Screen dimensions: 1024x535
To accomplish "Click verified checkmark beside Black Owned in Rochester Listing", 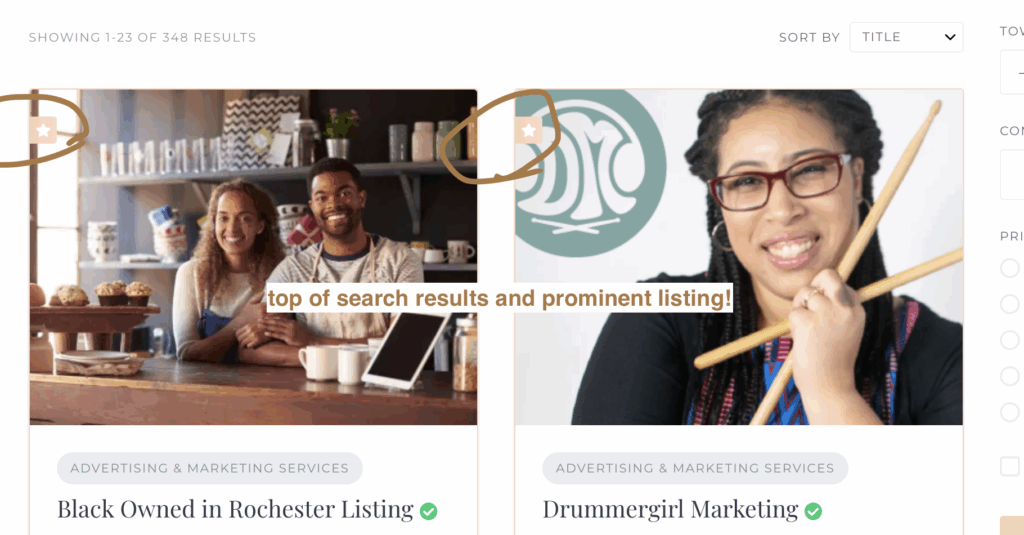I will [428, 511].
